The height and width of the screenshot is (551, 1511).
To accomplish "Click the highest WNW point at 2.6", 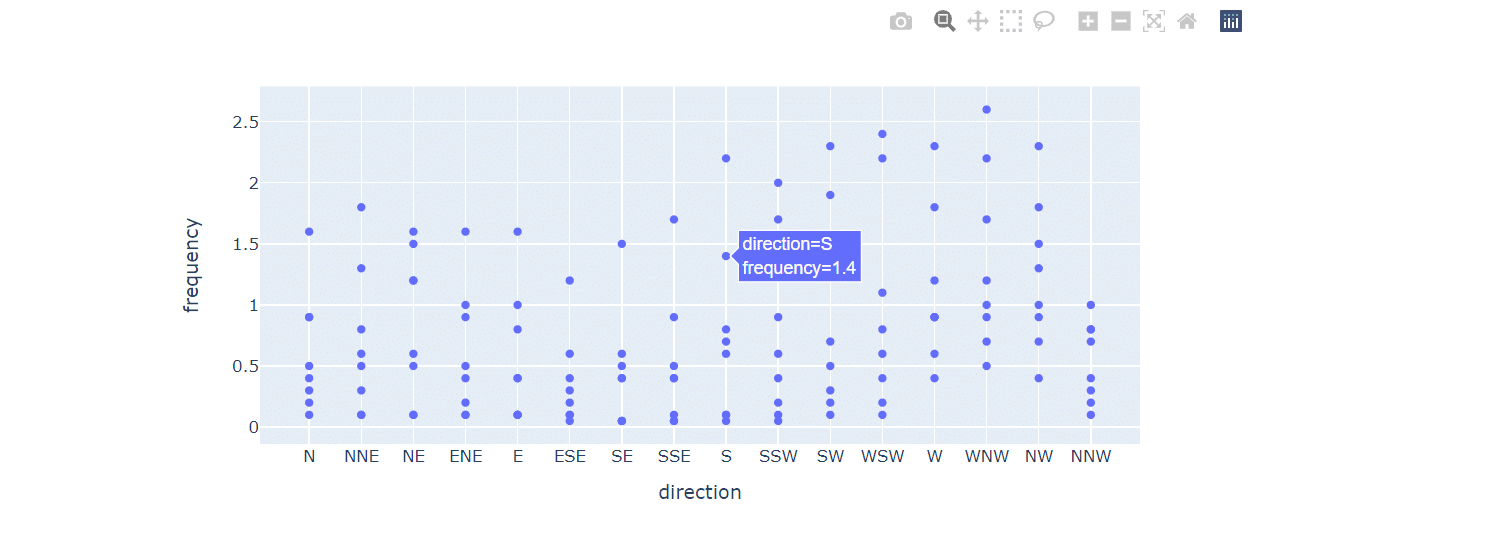I will coord(987,110).
